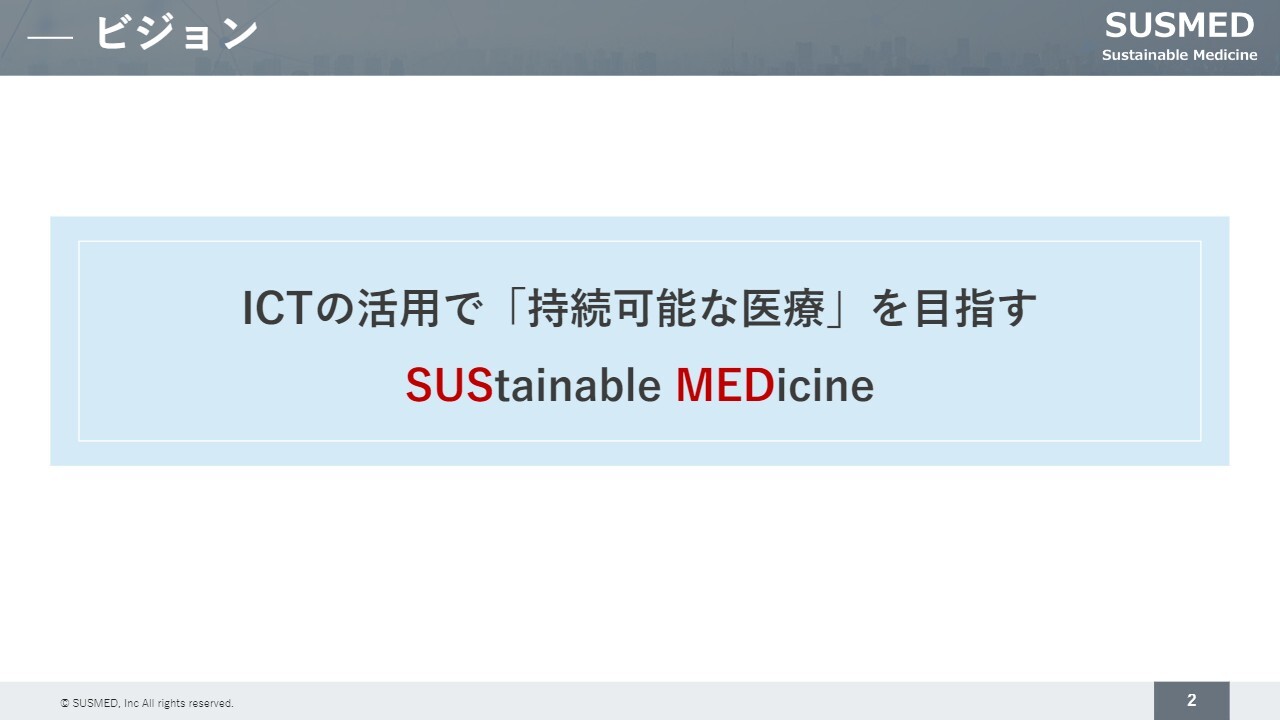
Task: Select the 持続可能な医療 quoted phrase
Action: (x=680, y=309)
